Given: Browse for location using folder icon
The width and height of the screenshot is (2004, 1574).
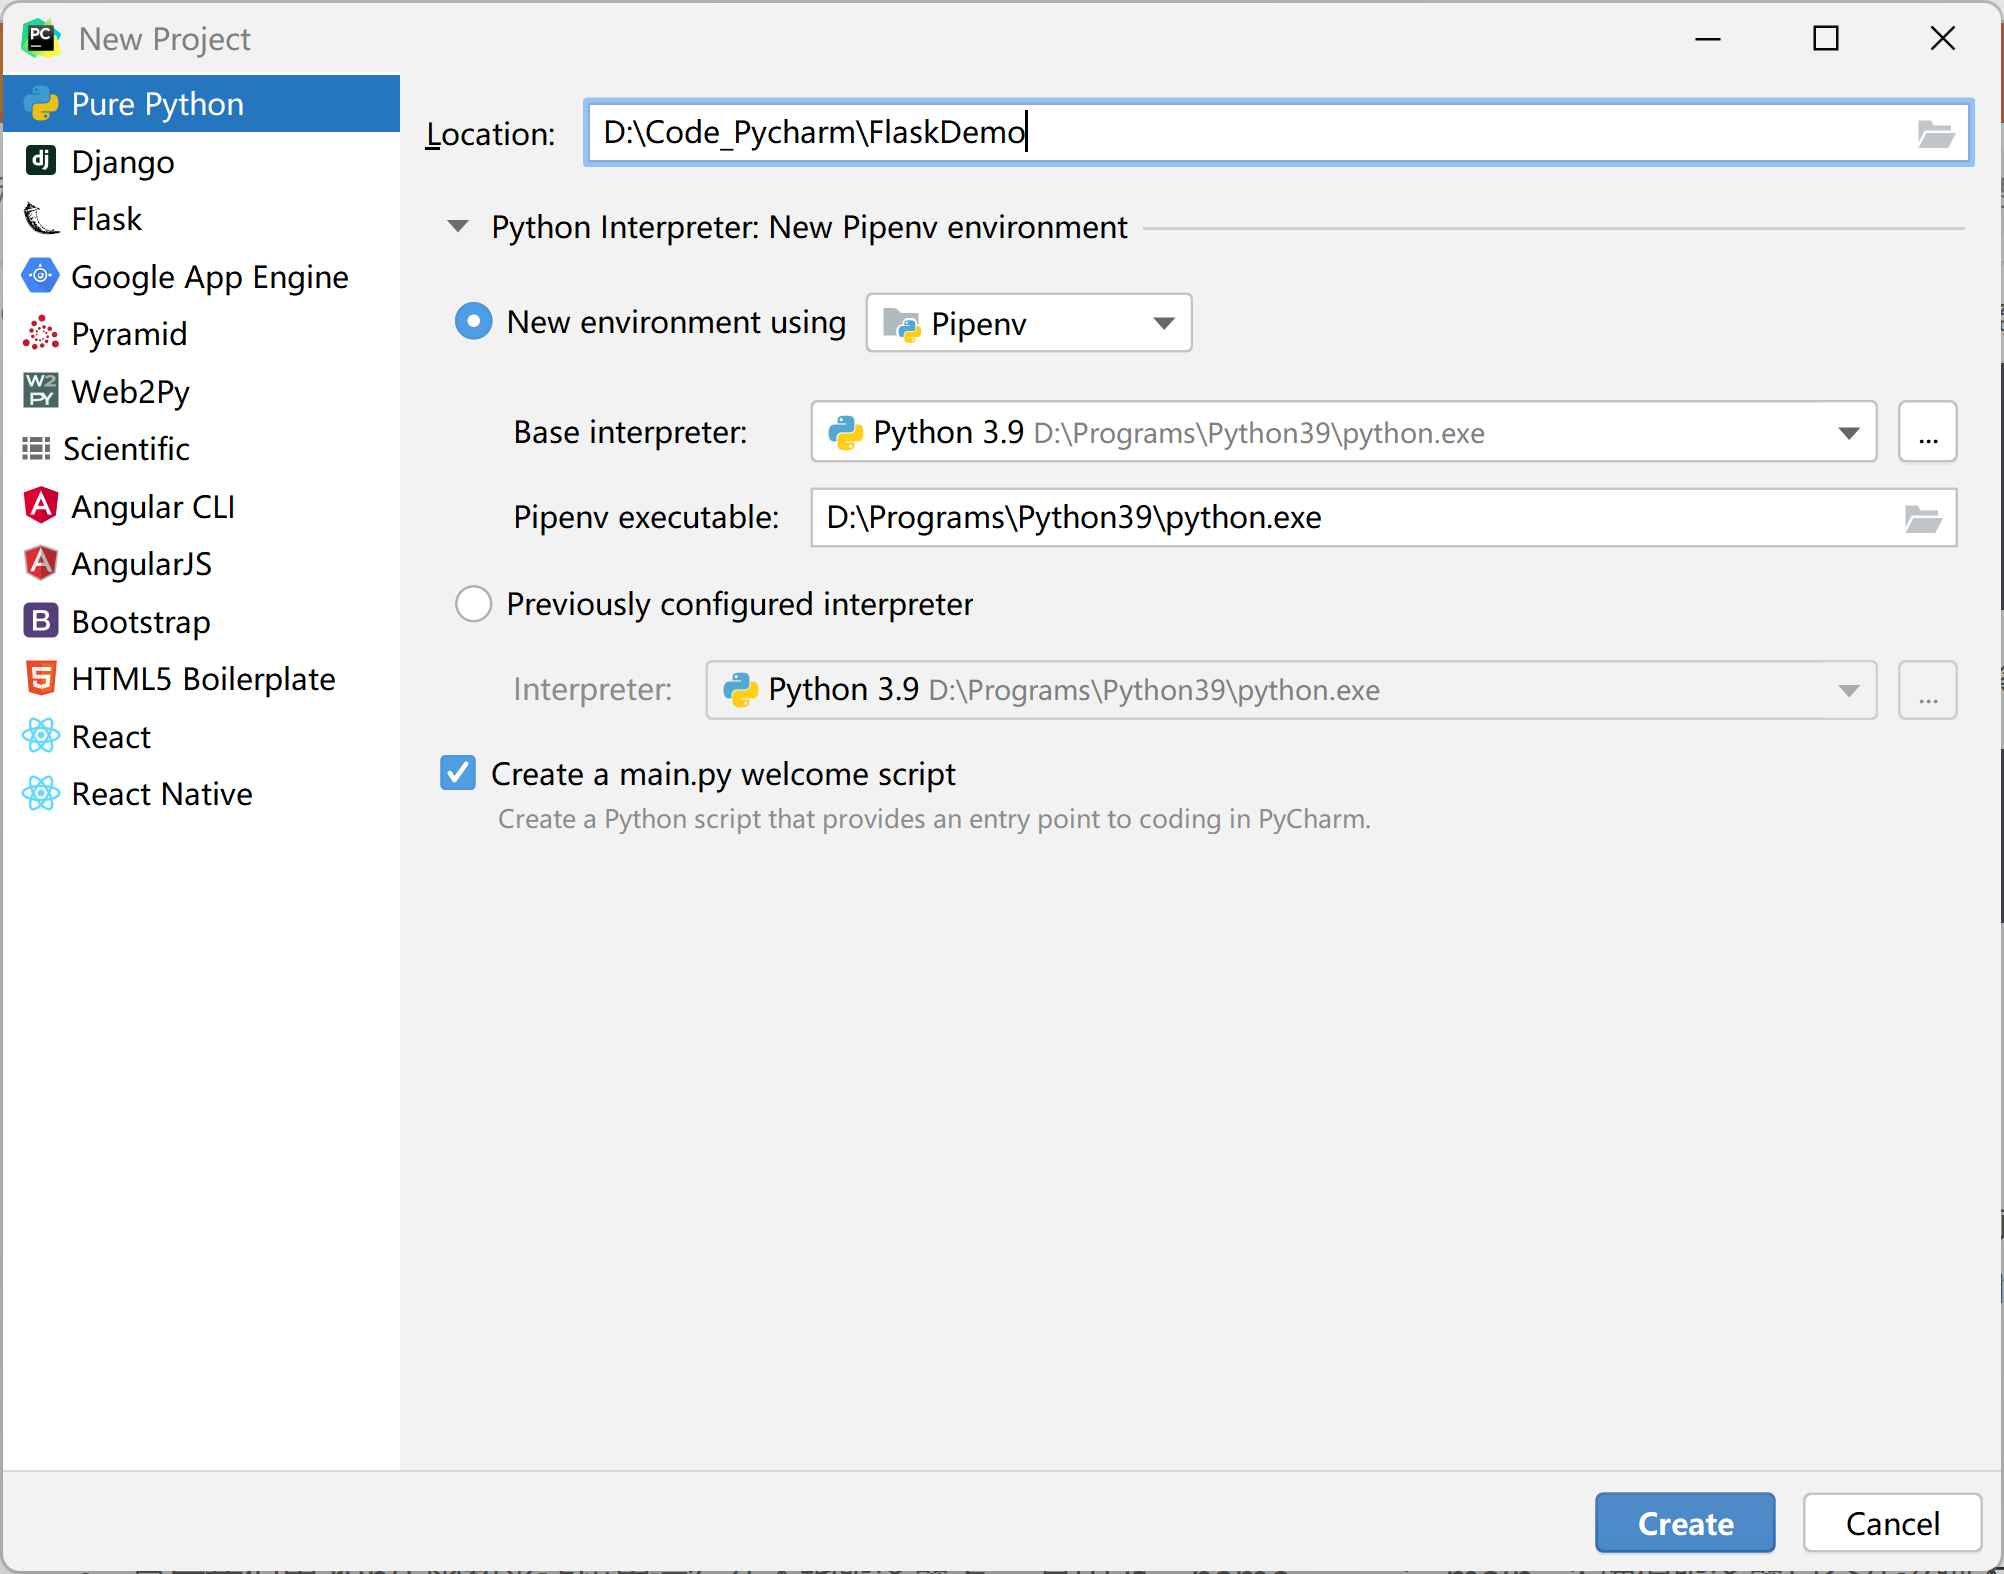Looking at the screenshot, I should pos(1935,133).
